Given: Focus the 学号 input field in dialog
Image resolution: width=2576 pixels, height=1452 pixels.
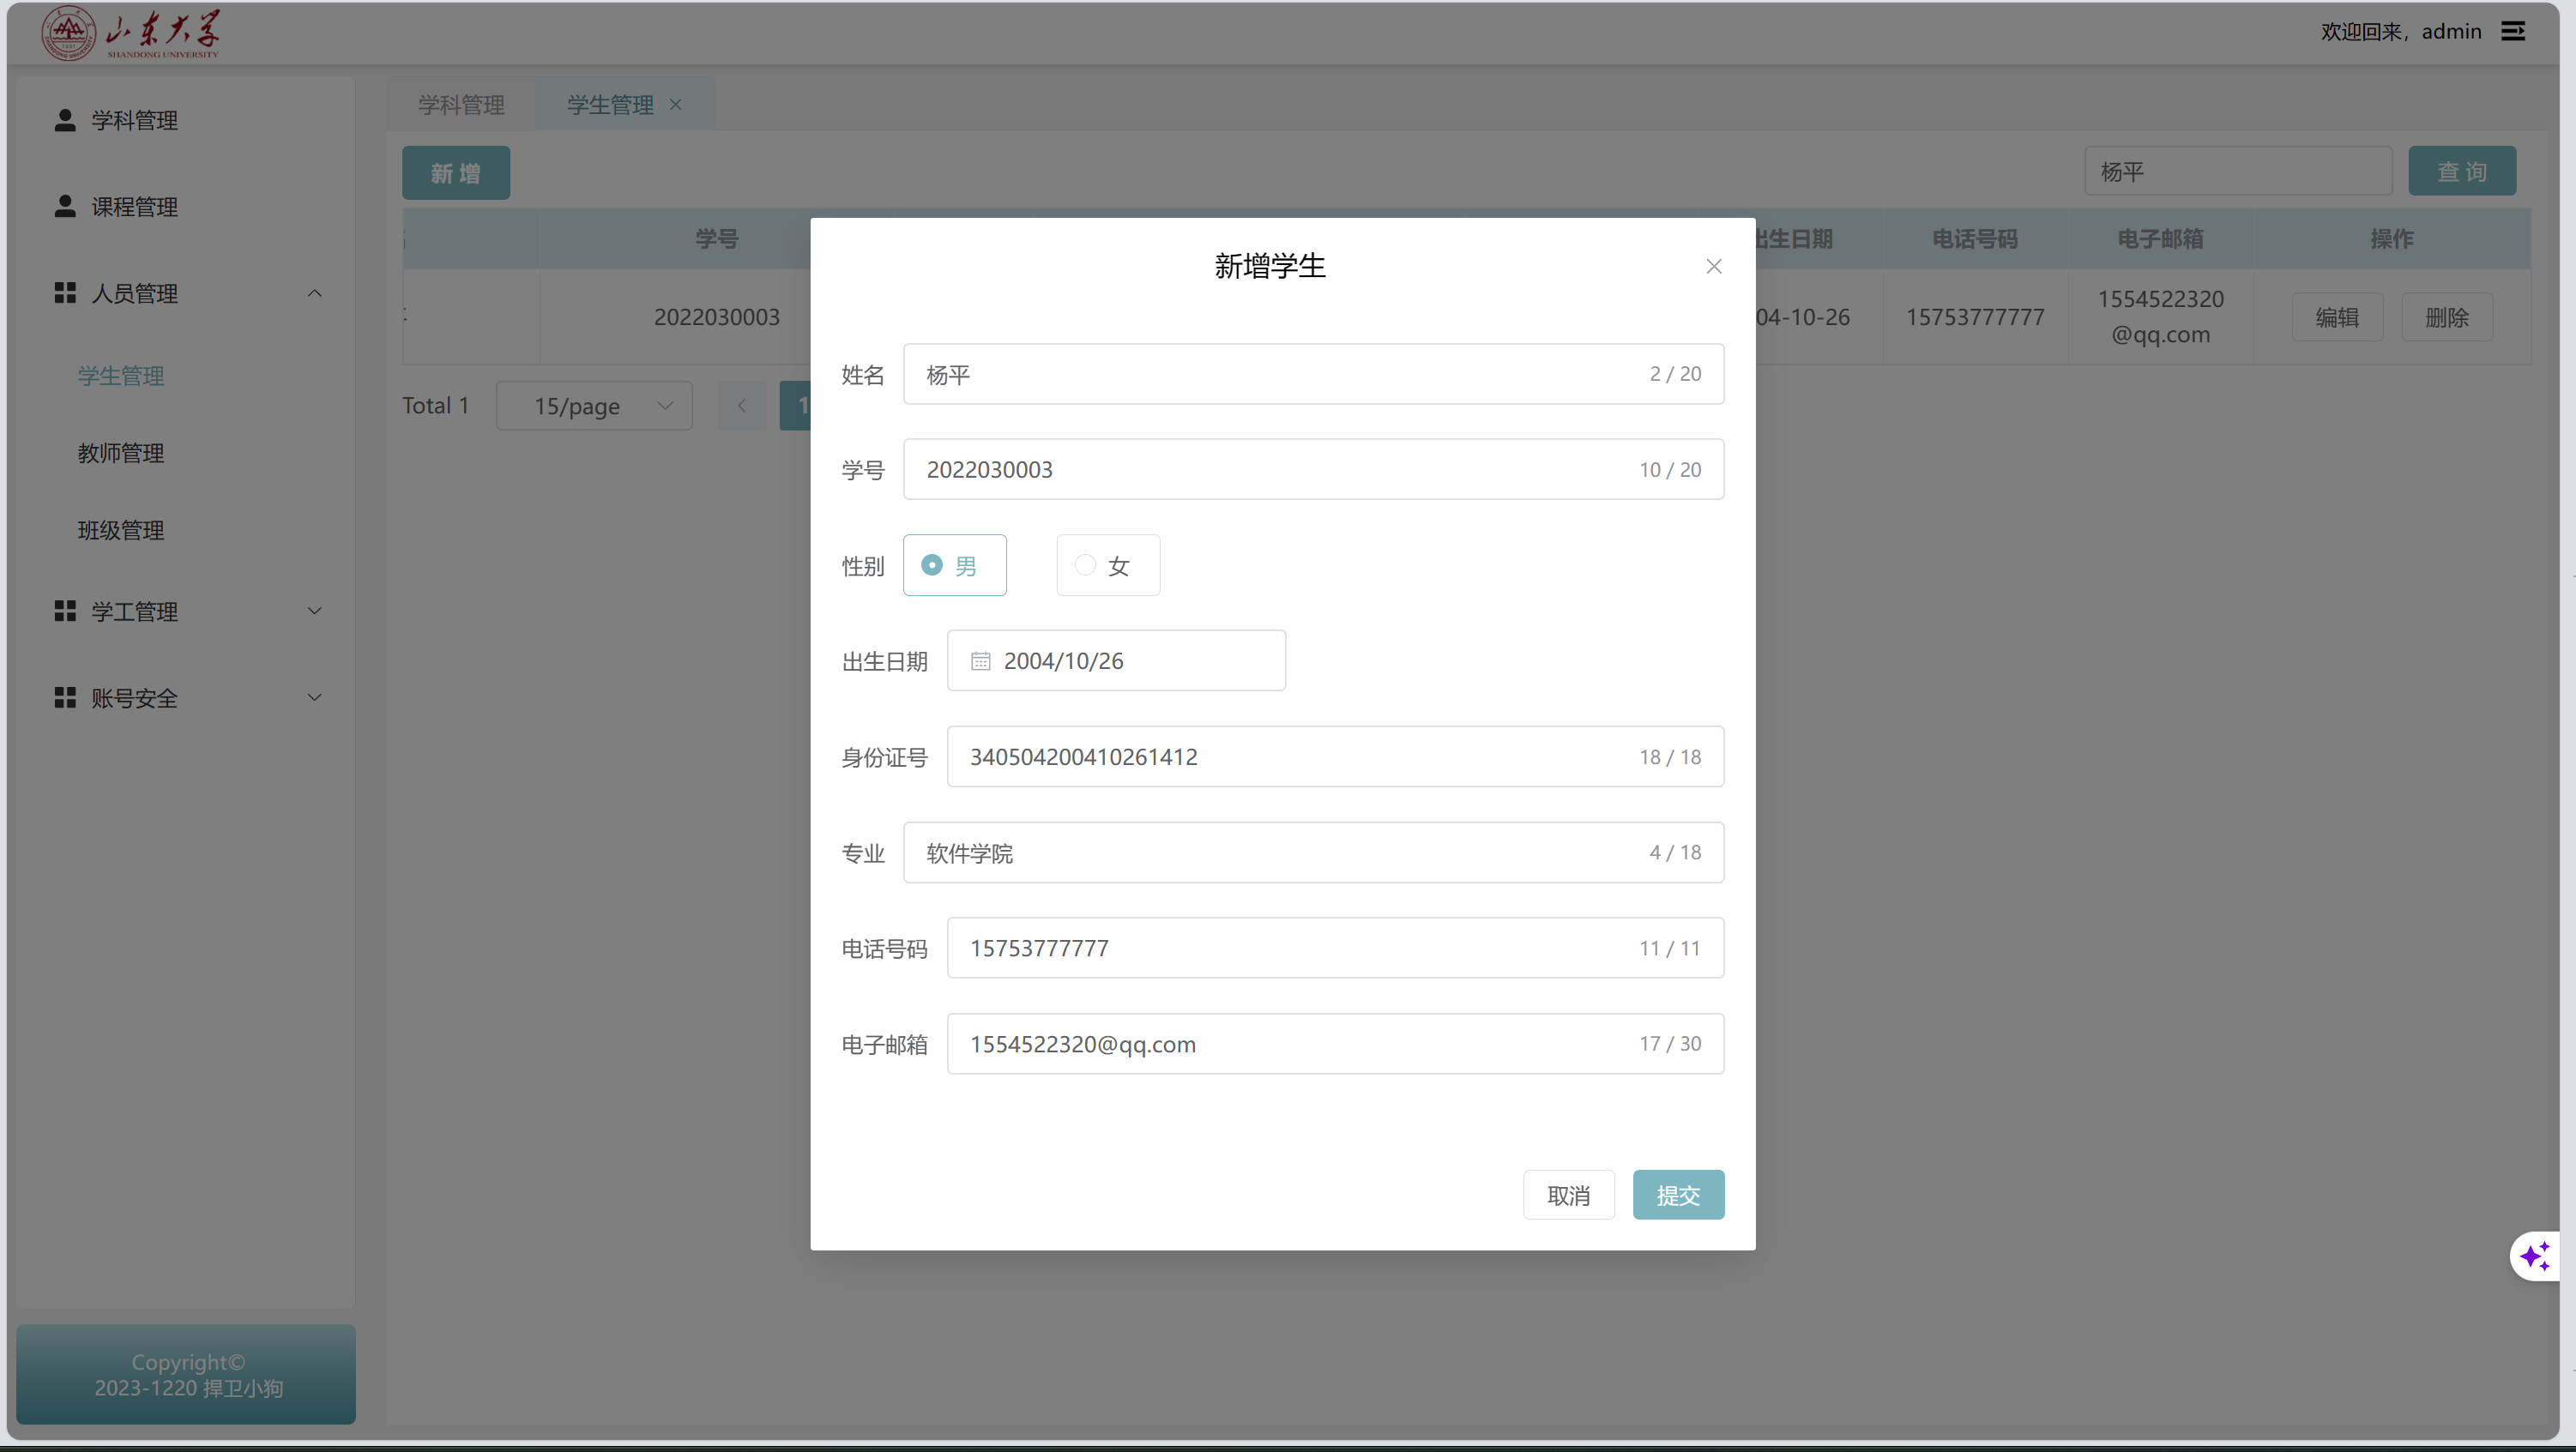Looking at the screenshot, I should (x=1313, y=469).
